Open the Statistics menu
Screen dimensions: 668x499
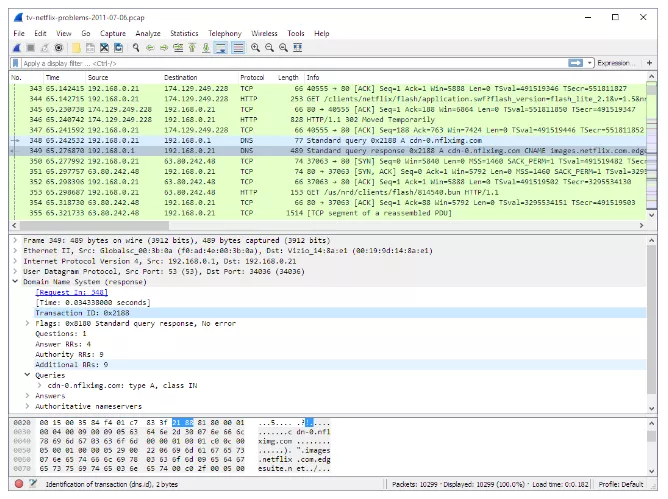click(x=184, y=33)
